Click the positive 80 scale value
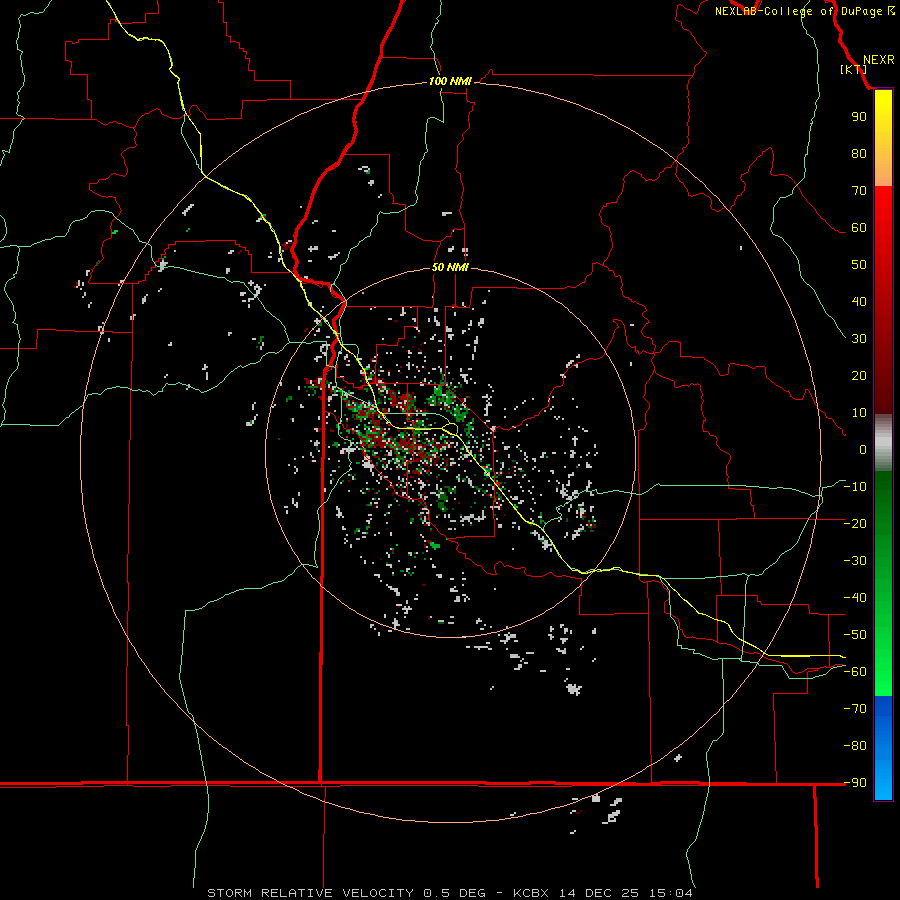The width and height of the screenshot is (900, 900). tap(859, 153)
